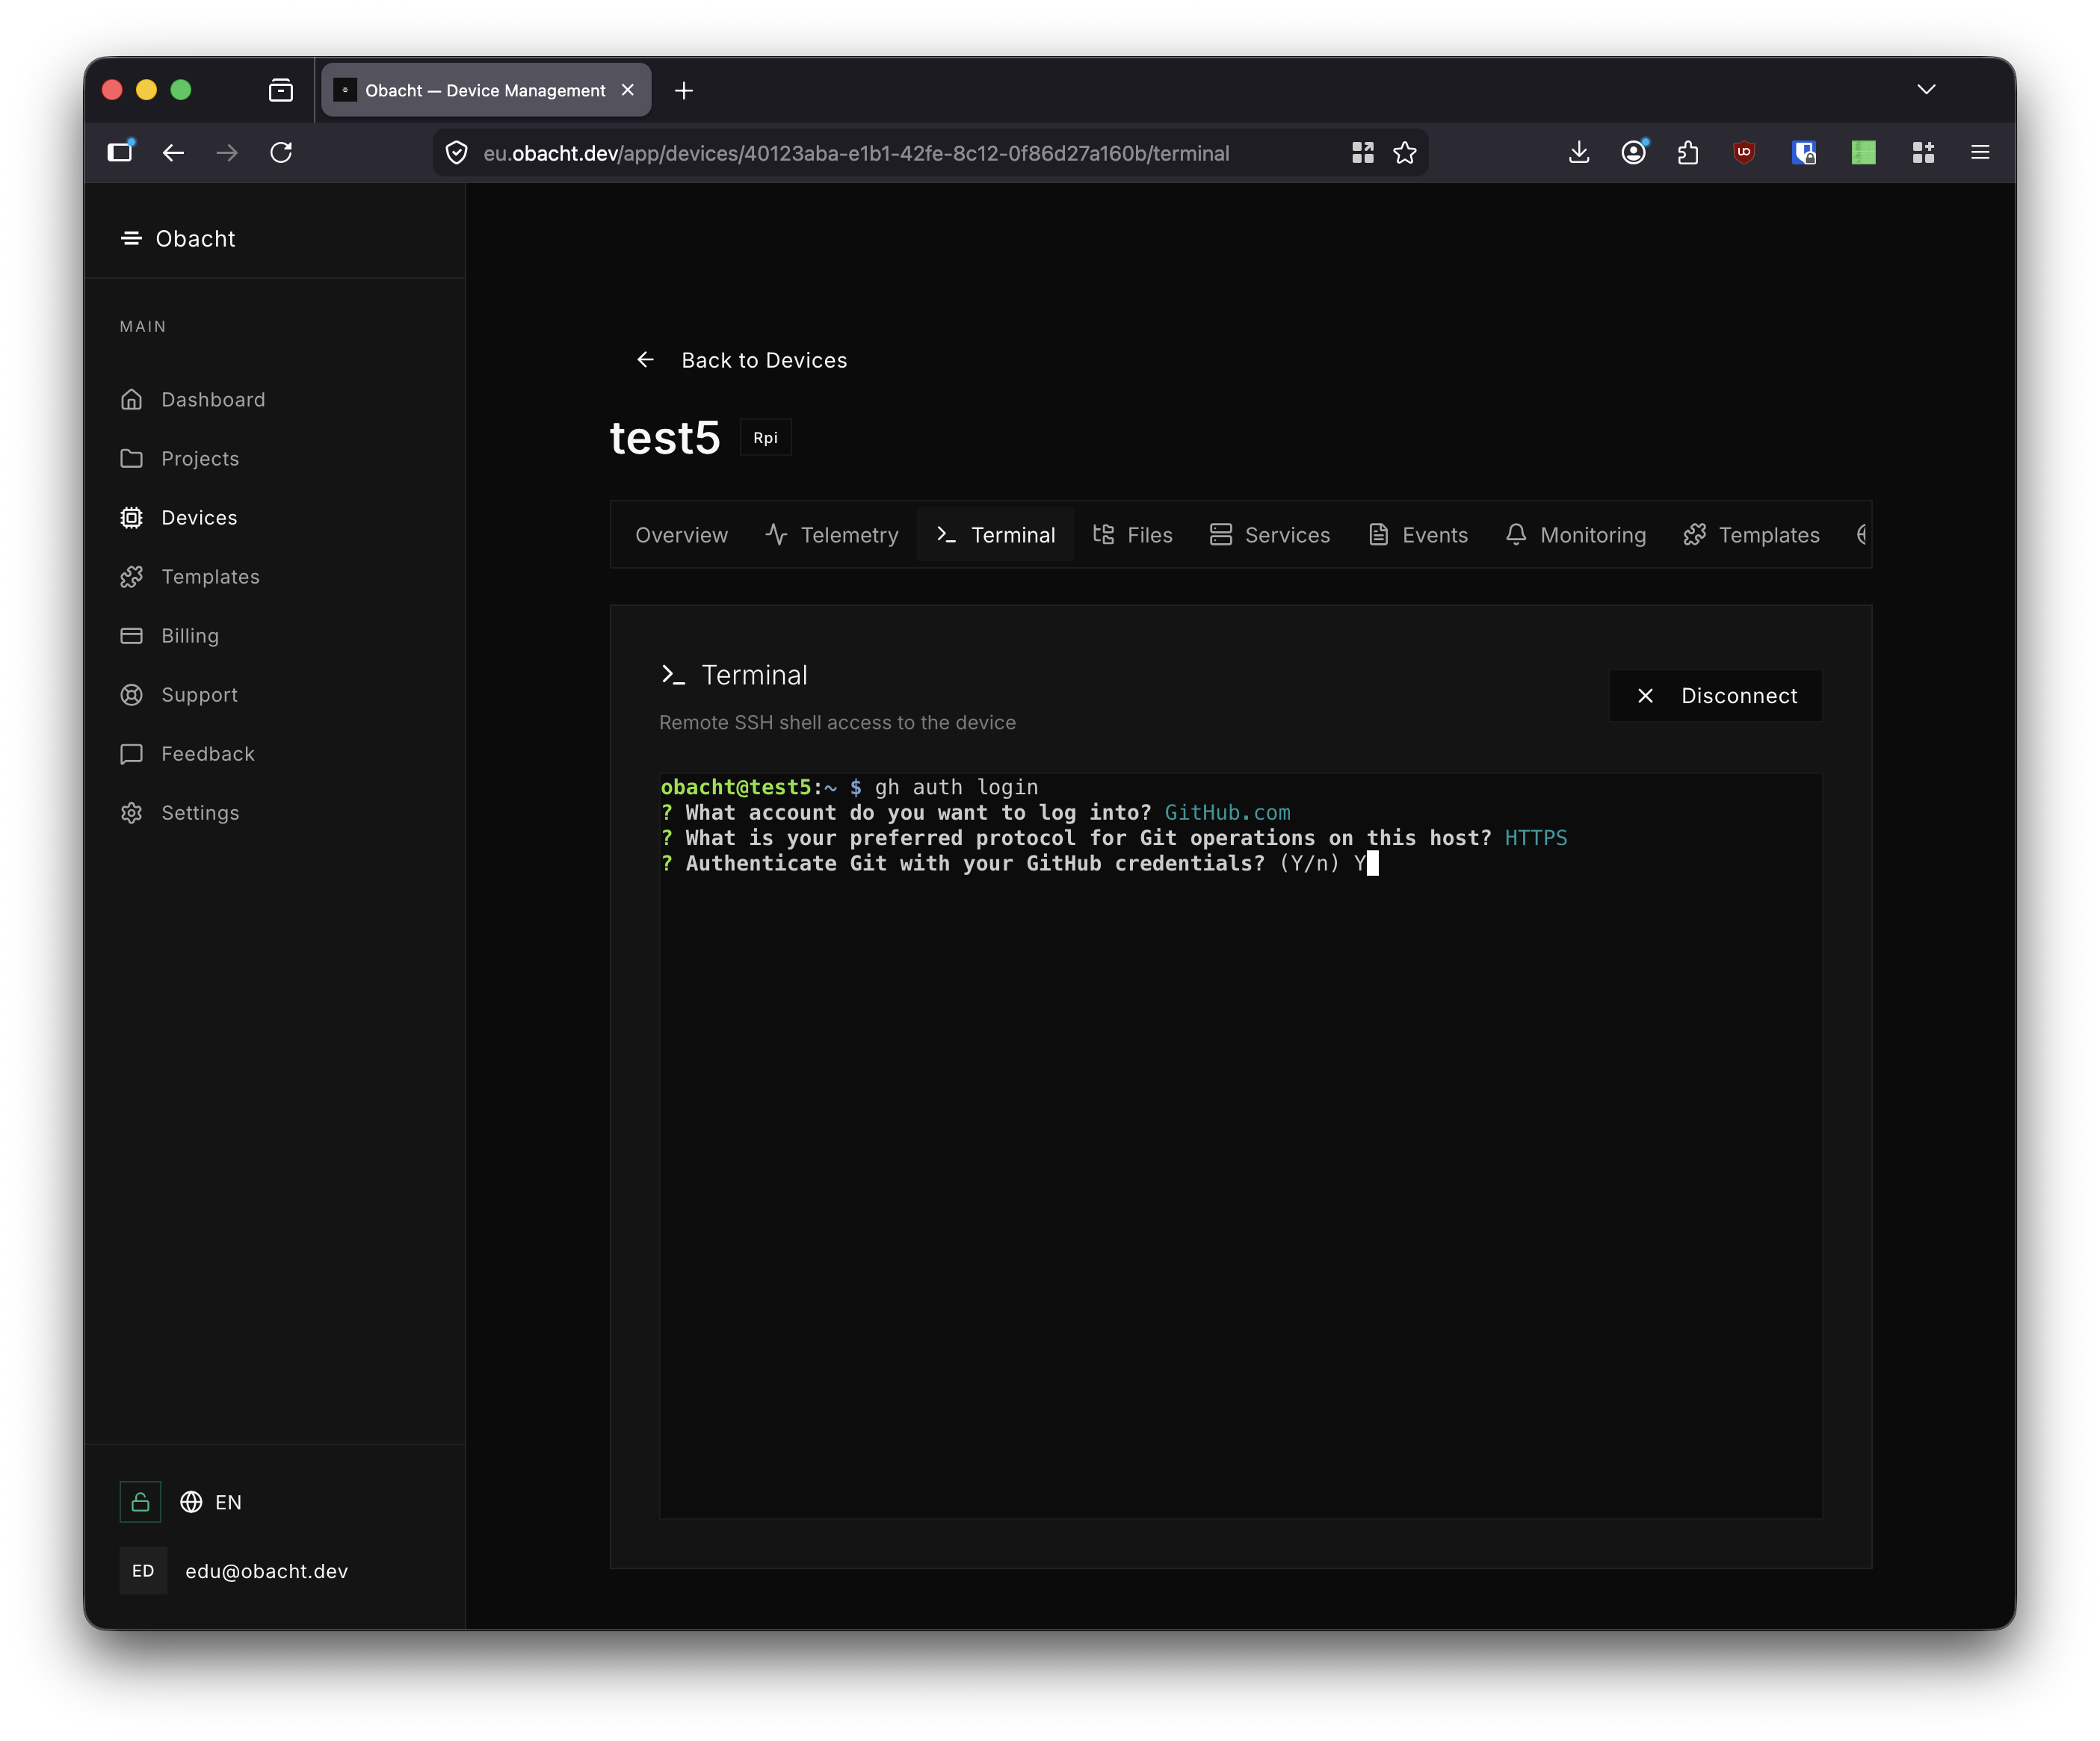
Task: Click the shield tracking protection icon
Action: [x=457, y=153]
